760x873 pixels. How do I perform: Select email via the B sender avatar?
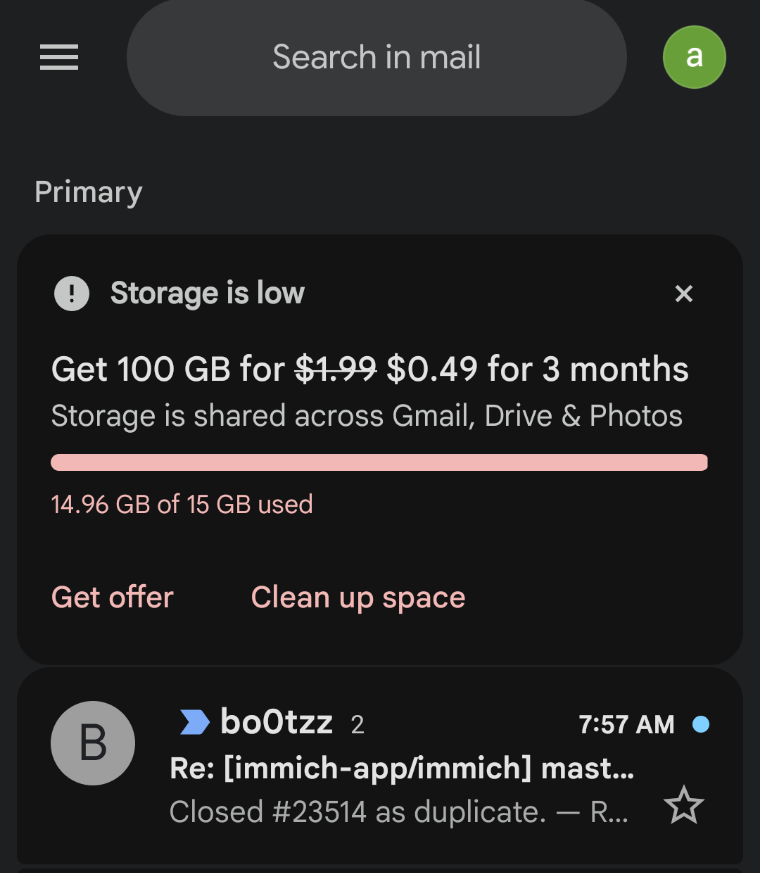click(x=93, y=743)
